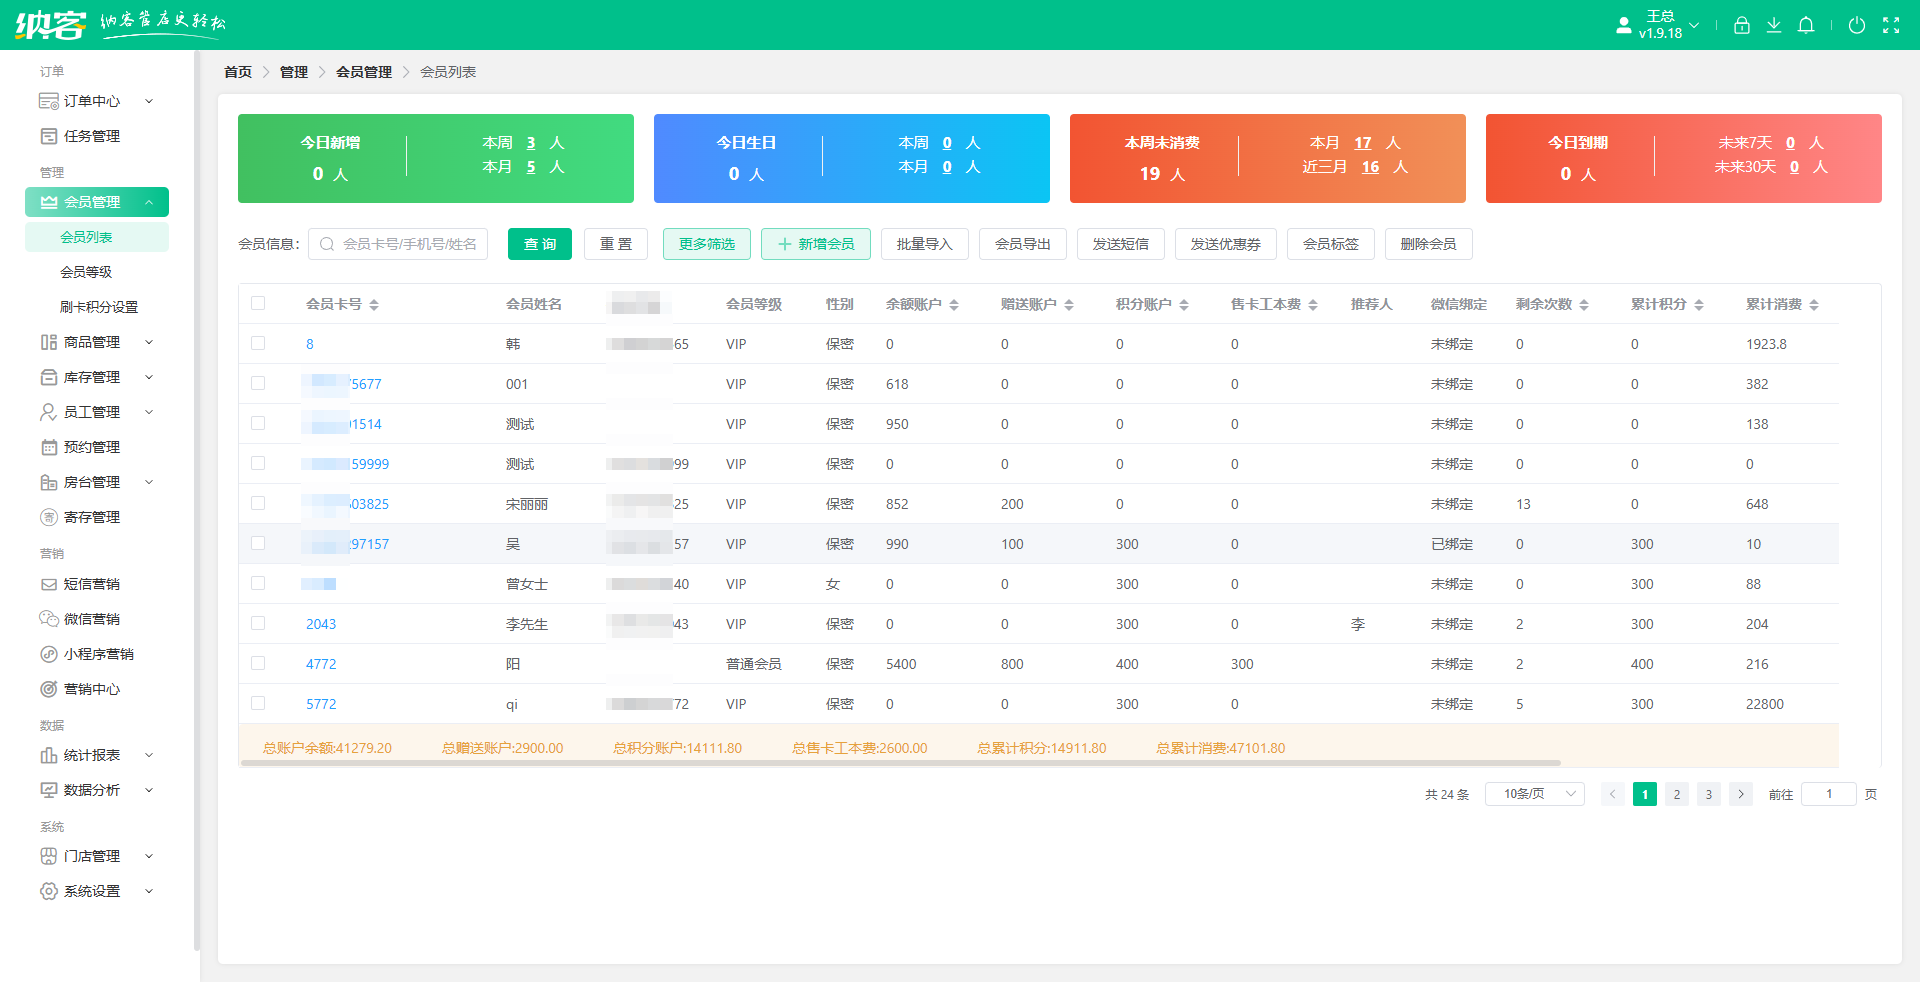Expand the 订单中心 menu
Viewport: 1920px width, 982px height.
tap(92, 101)
